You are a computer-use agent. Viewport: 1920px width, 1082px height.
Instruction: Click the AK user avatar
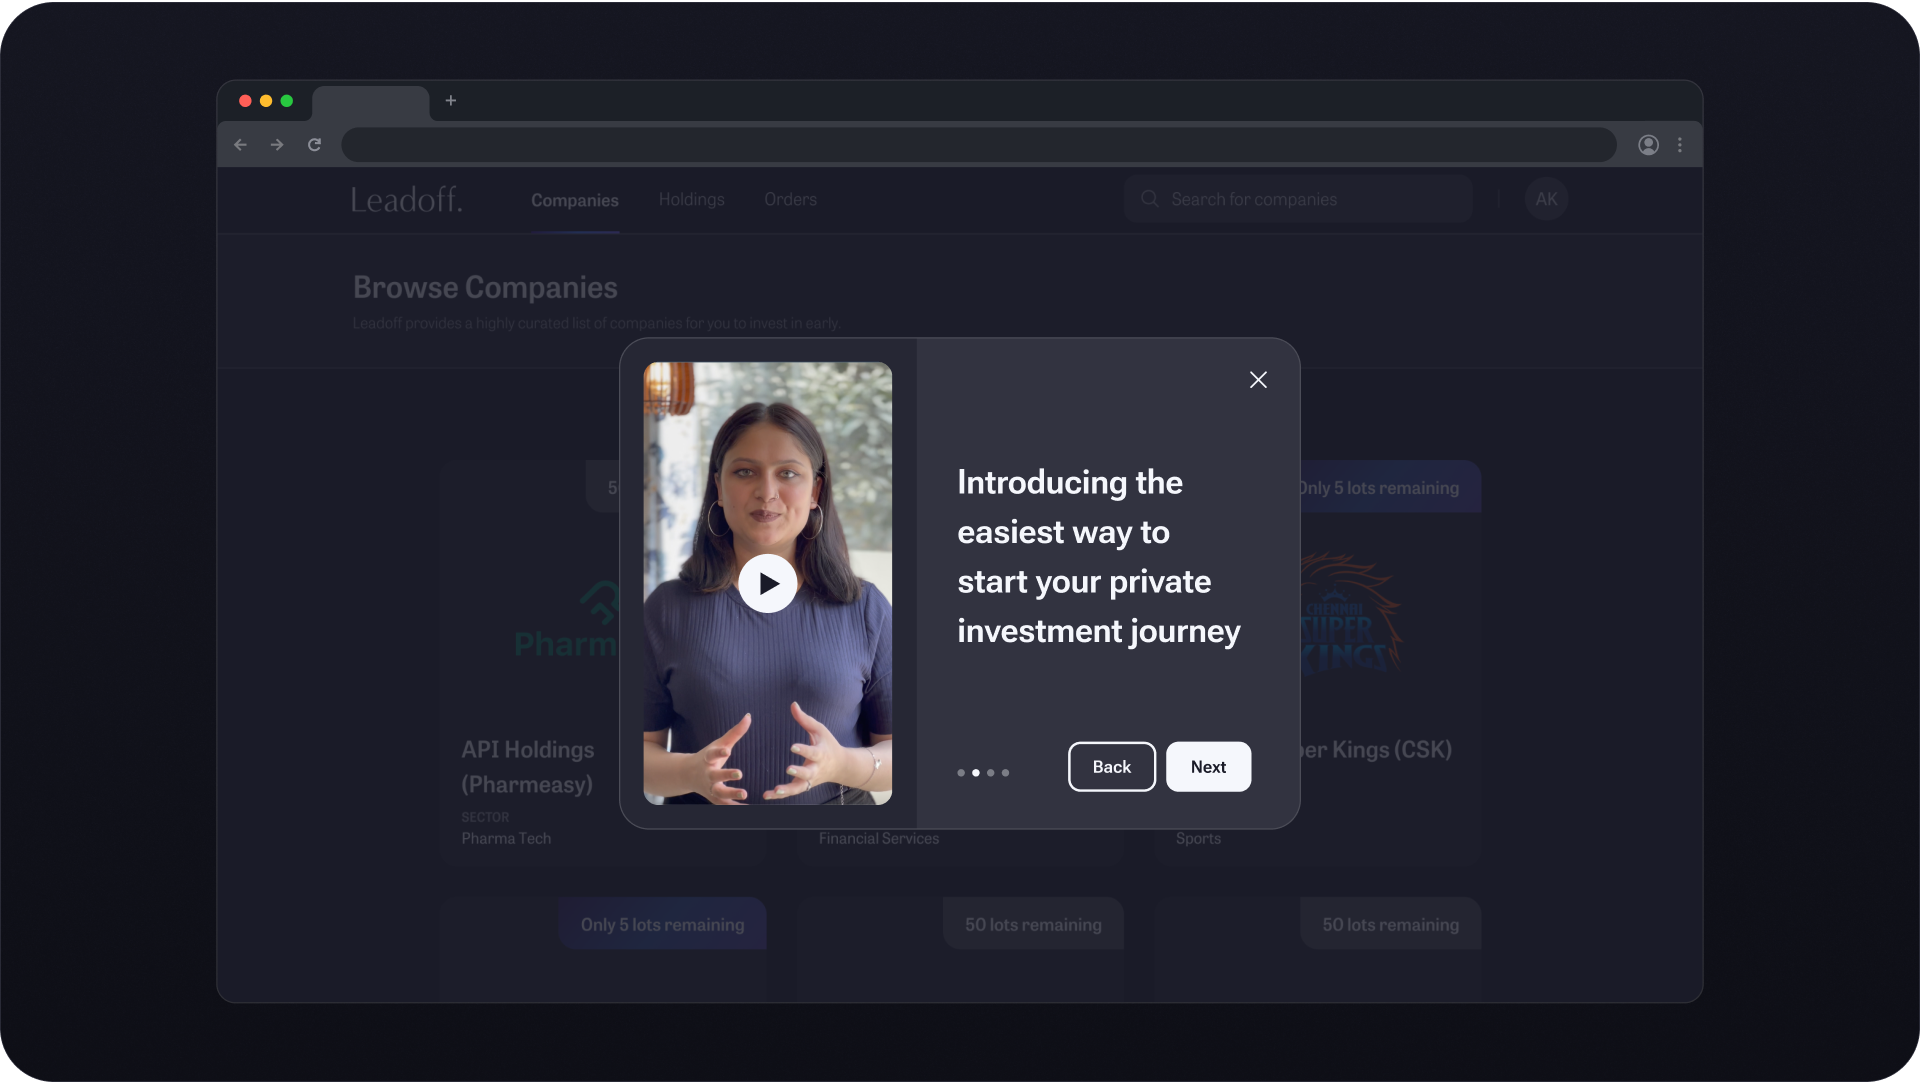(x=1546, y=199)
